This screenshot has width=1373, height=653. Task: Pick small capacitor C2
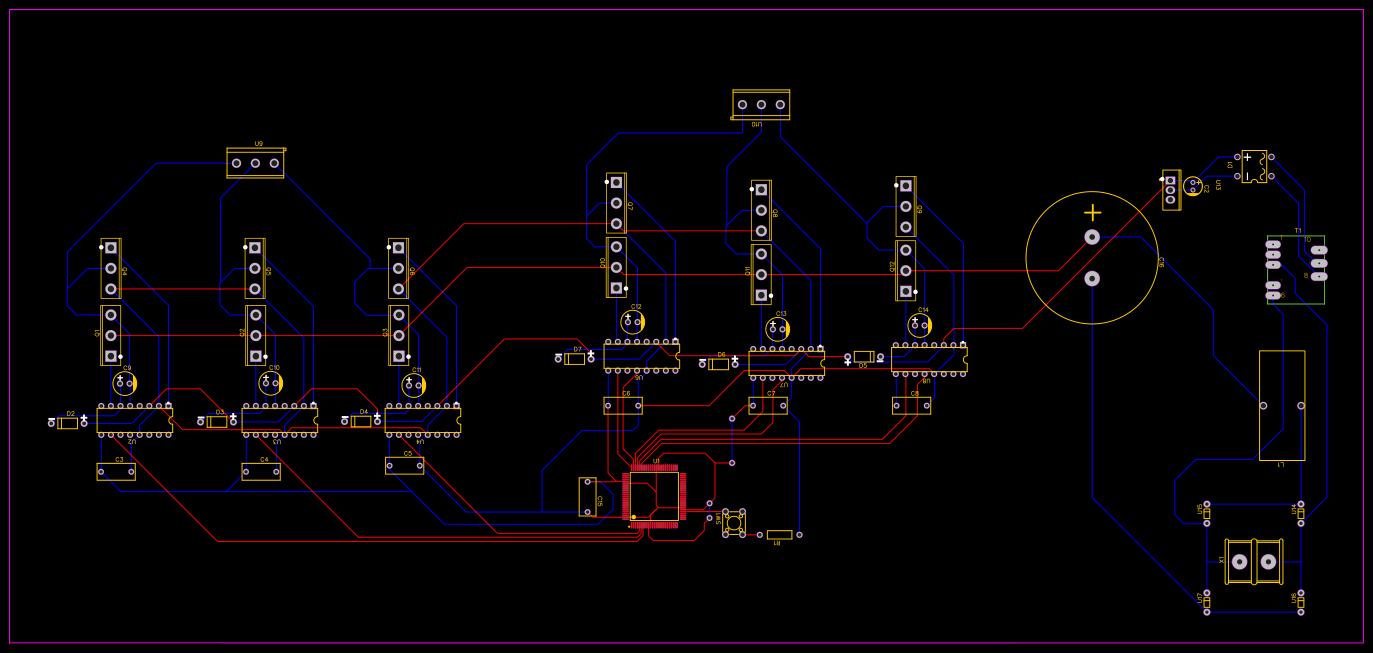point(1193,186)
